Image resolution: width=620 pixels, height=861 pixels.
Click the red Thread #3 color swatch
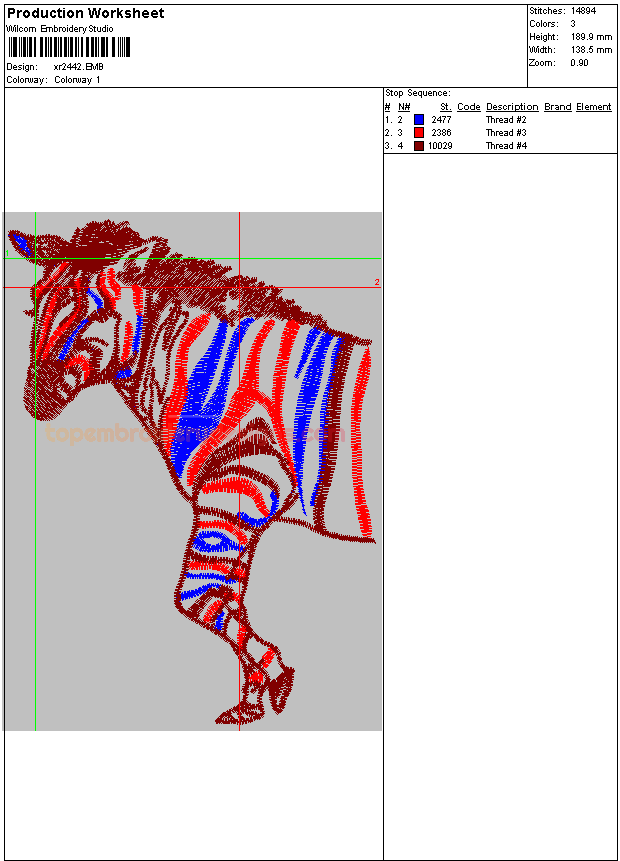coord(419,133)
